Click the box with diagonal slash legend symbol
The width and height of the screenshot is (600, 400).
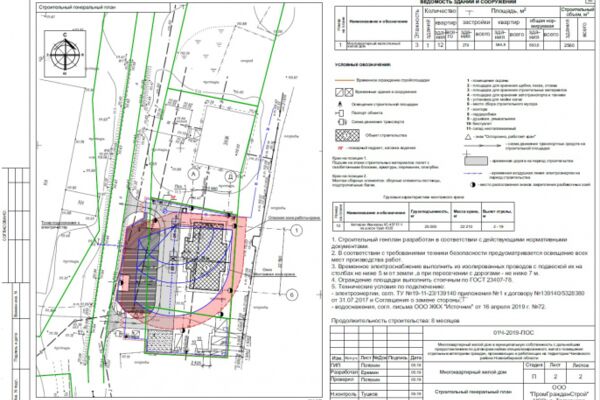pyautogui.click(x=339, y=92)
